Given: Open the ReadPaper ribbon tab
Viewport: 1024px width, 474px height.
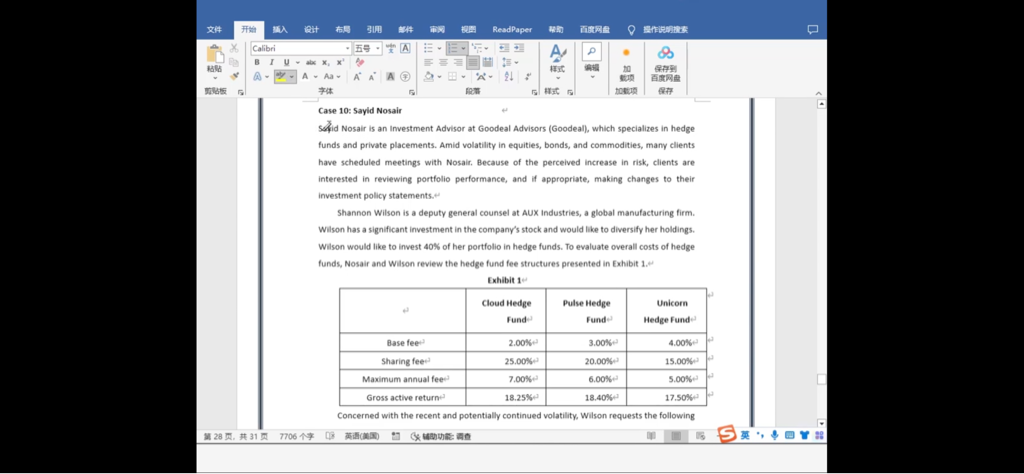Looking at the screenshot, I should [511, 29].
